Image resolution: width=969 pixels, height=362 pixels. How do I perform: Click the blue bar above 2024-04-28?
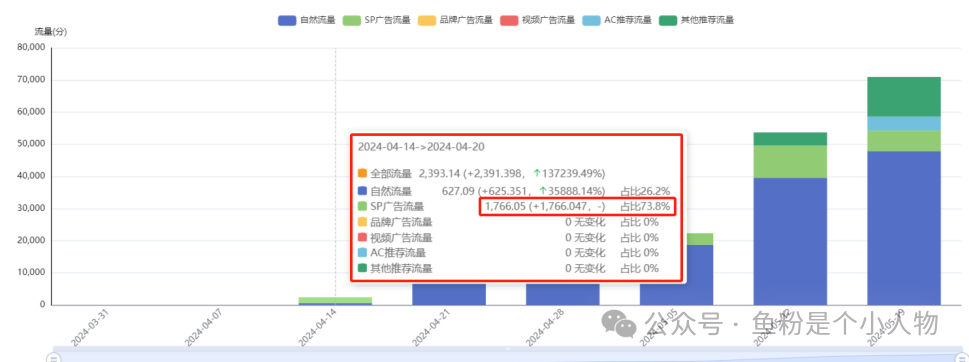[x=562, y=294]
